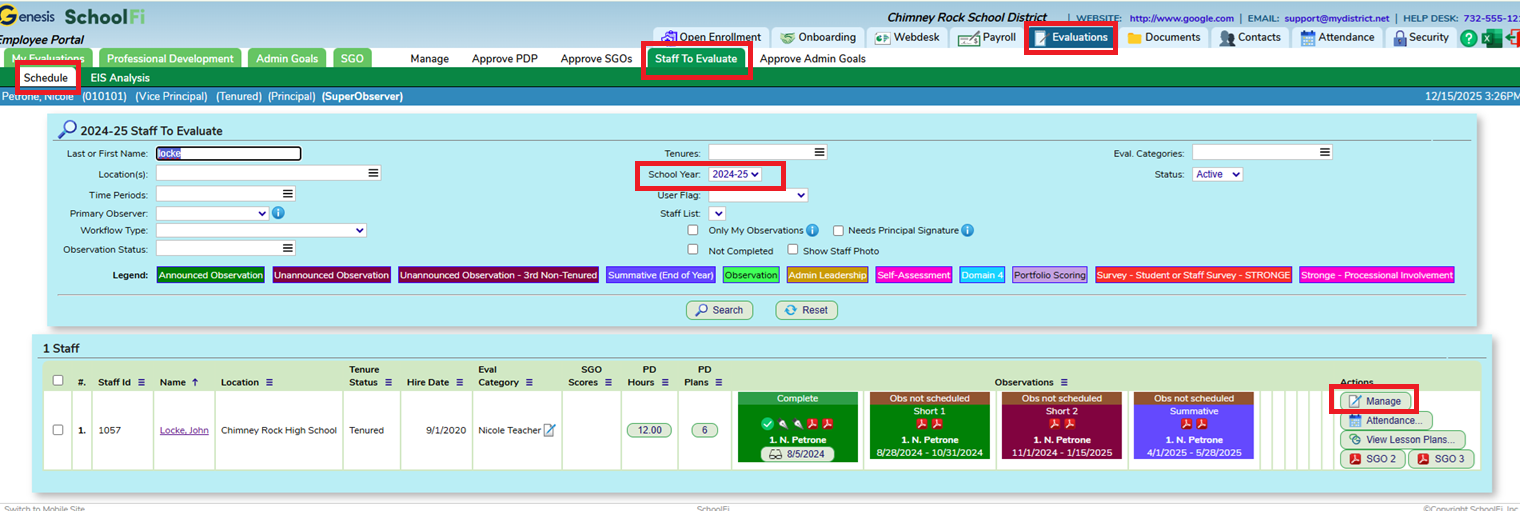Click first PDF icon under Short 1
Image resolution: width=1520 pixels, height=511 pixels.
pos(922,424)
